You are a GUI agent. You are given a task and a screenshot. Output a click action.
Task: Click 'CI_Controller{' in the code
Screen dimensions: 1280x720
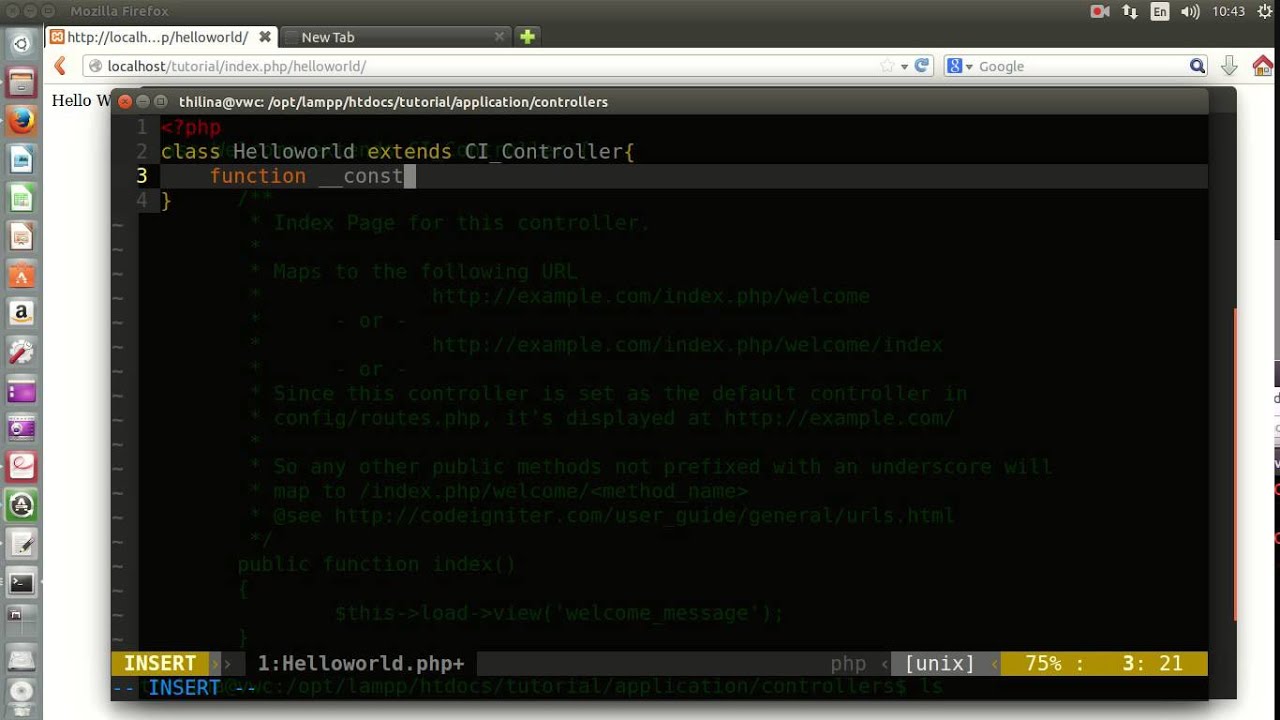[x=549, y=152]
